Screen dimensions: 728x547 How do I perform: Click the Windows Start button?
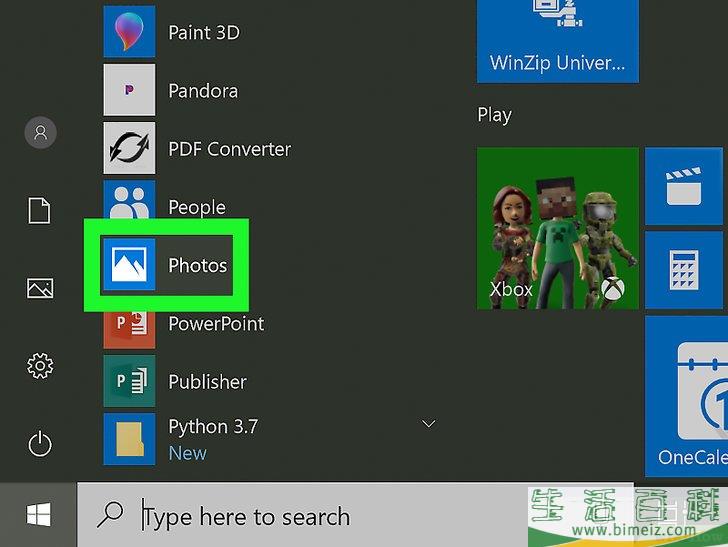click(x=38, y=514)
